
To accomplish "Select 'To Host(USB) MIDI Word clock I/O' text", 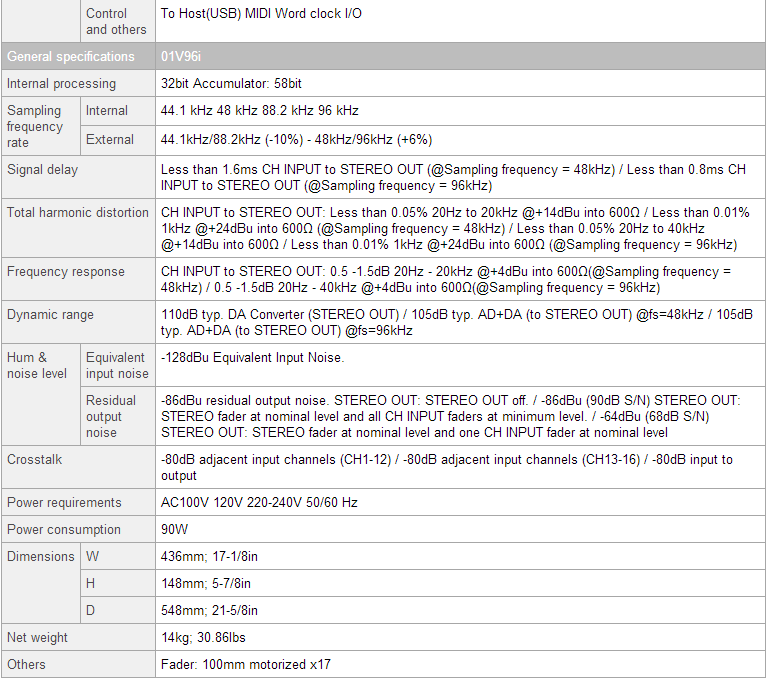I will pyautogui.click(x=261, y=14).
